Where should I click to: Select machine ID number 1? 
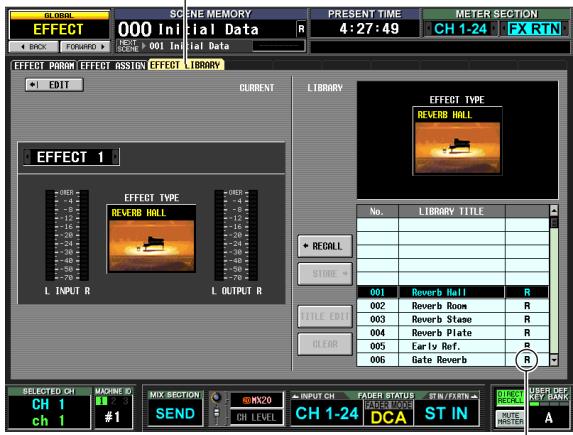point(101,401)
